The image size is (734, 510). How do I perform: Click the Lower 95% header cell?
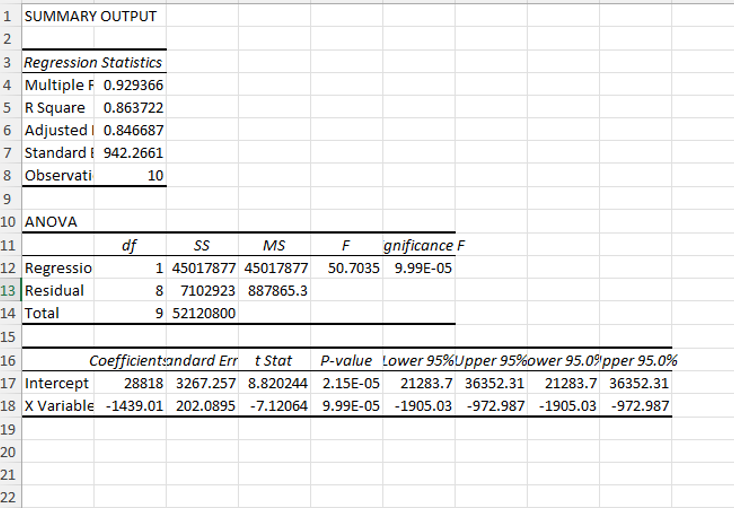[x=419, y=360]
